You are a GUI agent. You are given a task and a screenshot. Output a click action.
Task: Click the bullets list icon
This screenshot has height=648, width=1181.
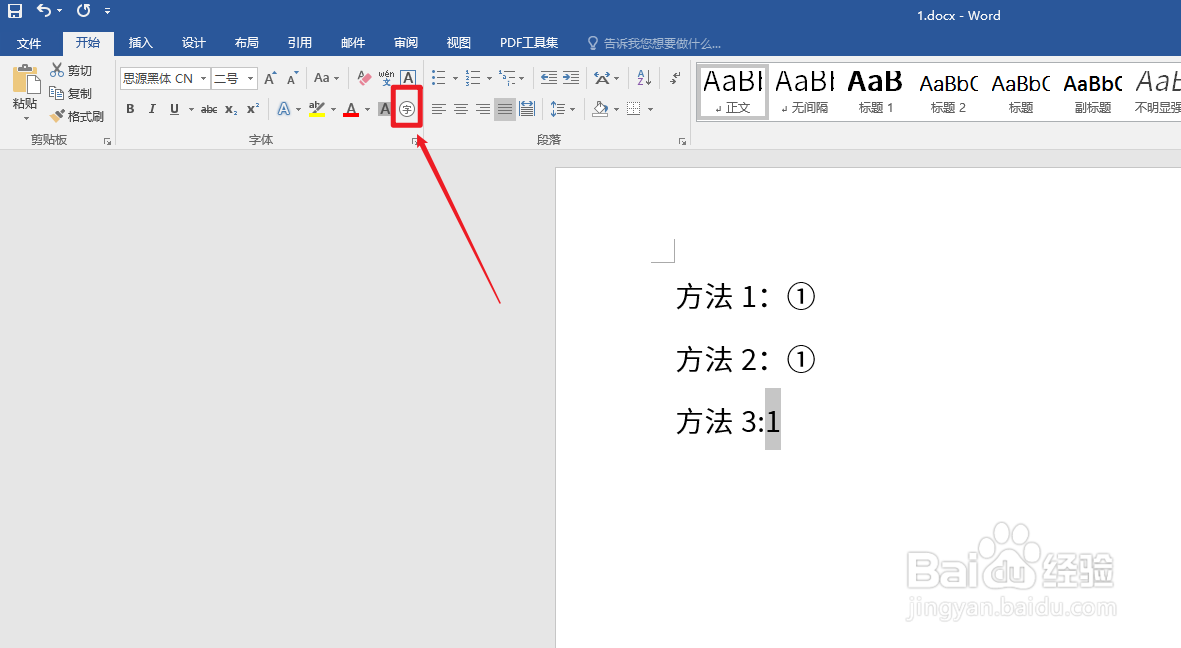pos(438,78)
